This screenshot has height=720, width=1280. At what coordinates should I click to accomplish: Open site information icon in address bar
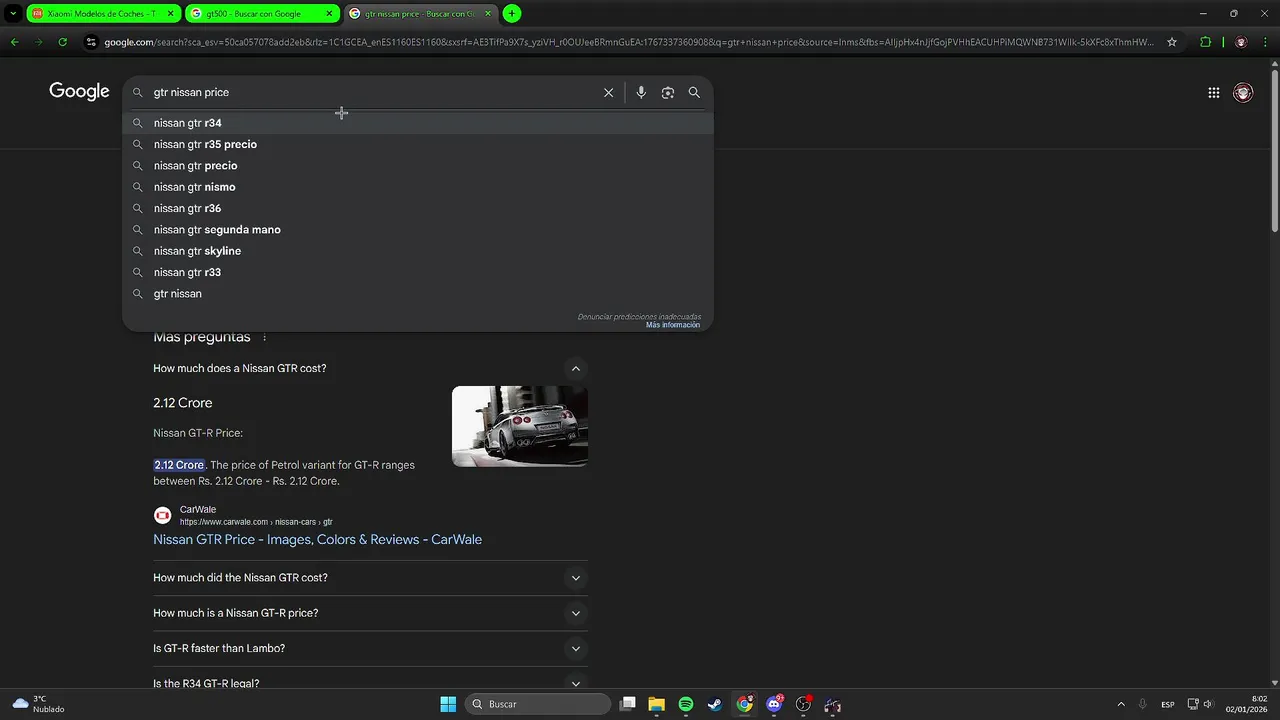pyautogui.click(x=91, y=42)
